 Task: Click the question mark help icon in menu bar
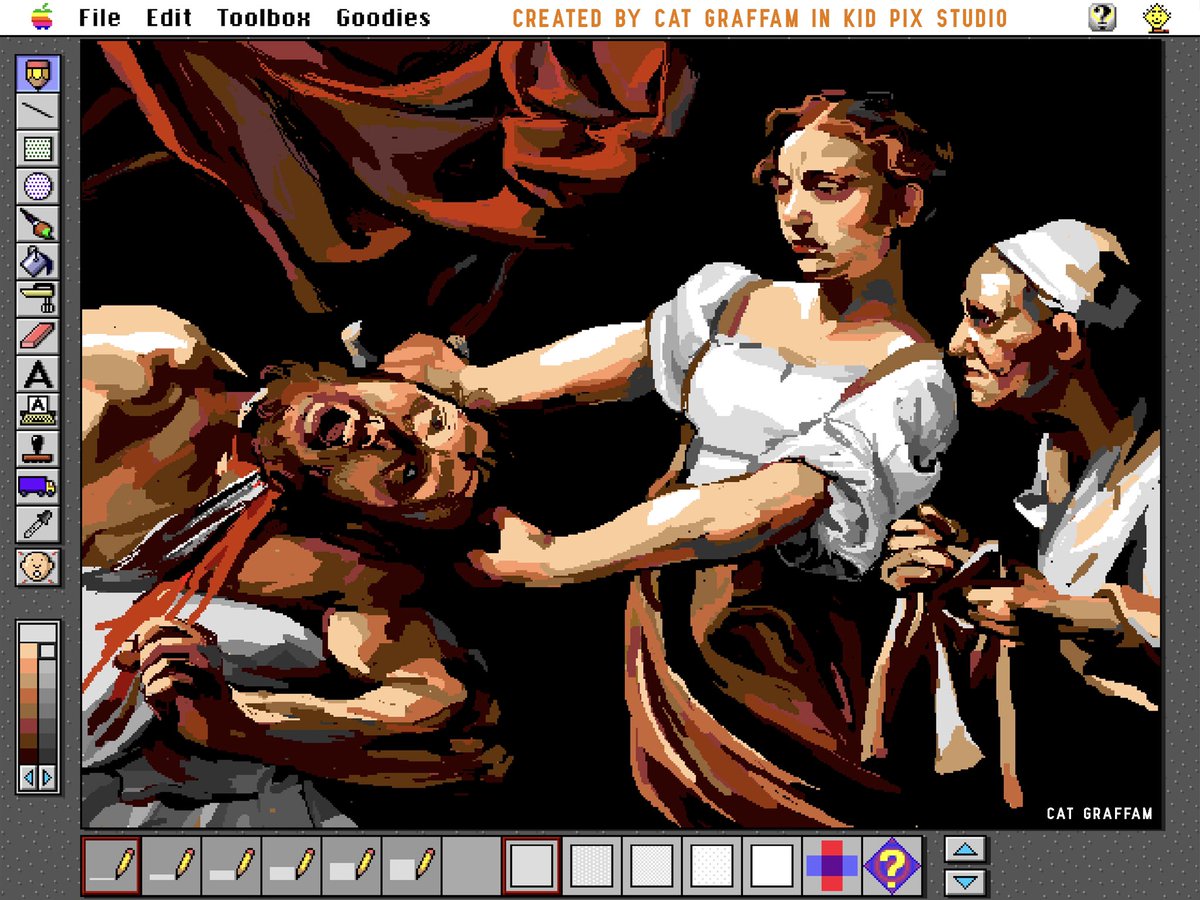(1102, 17)
